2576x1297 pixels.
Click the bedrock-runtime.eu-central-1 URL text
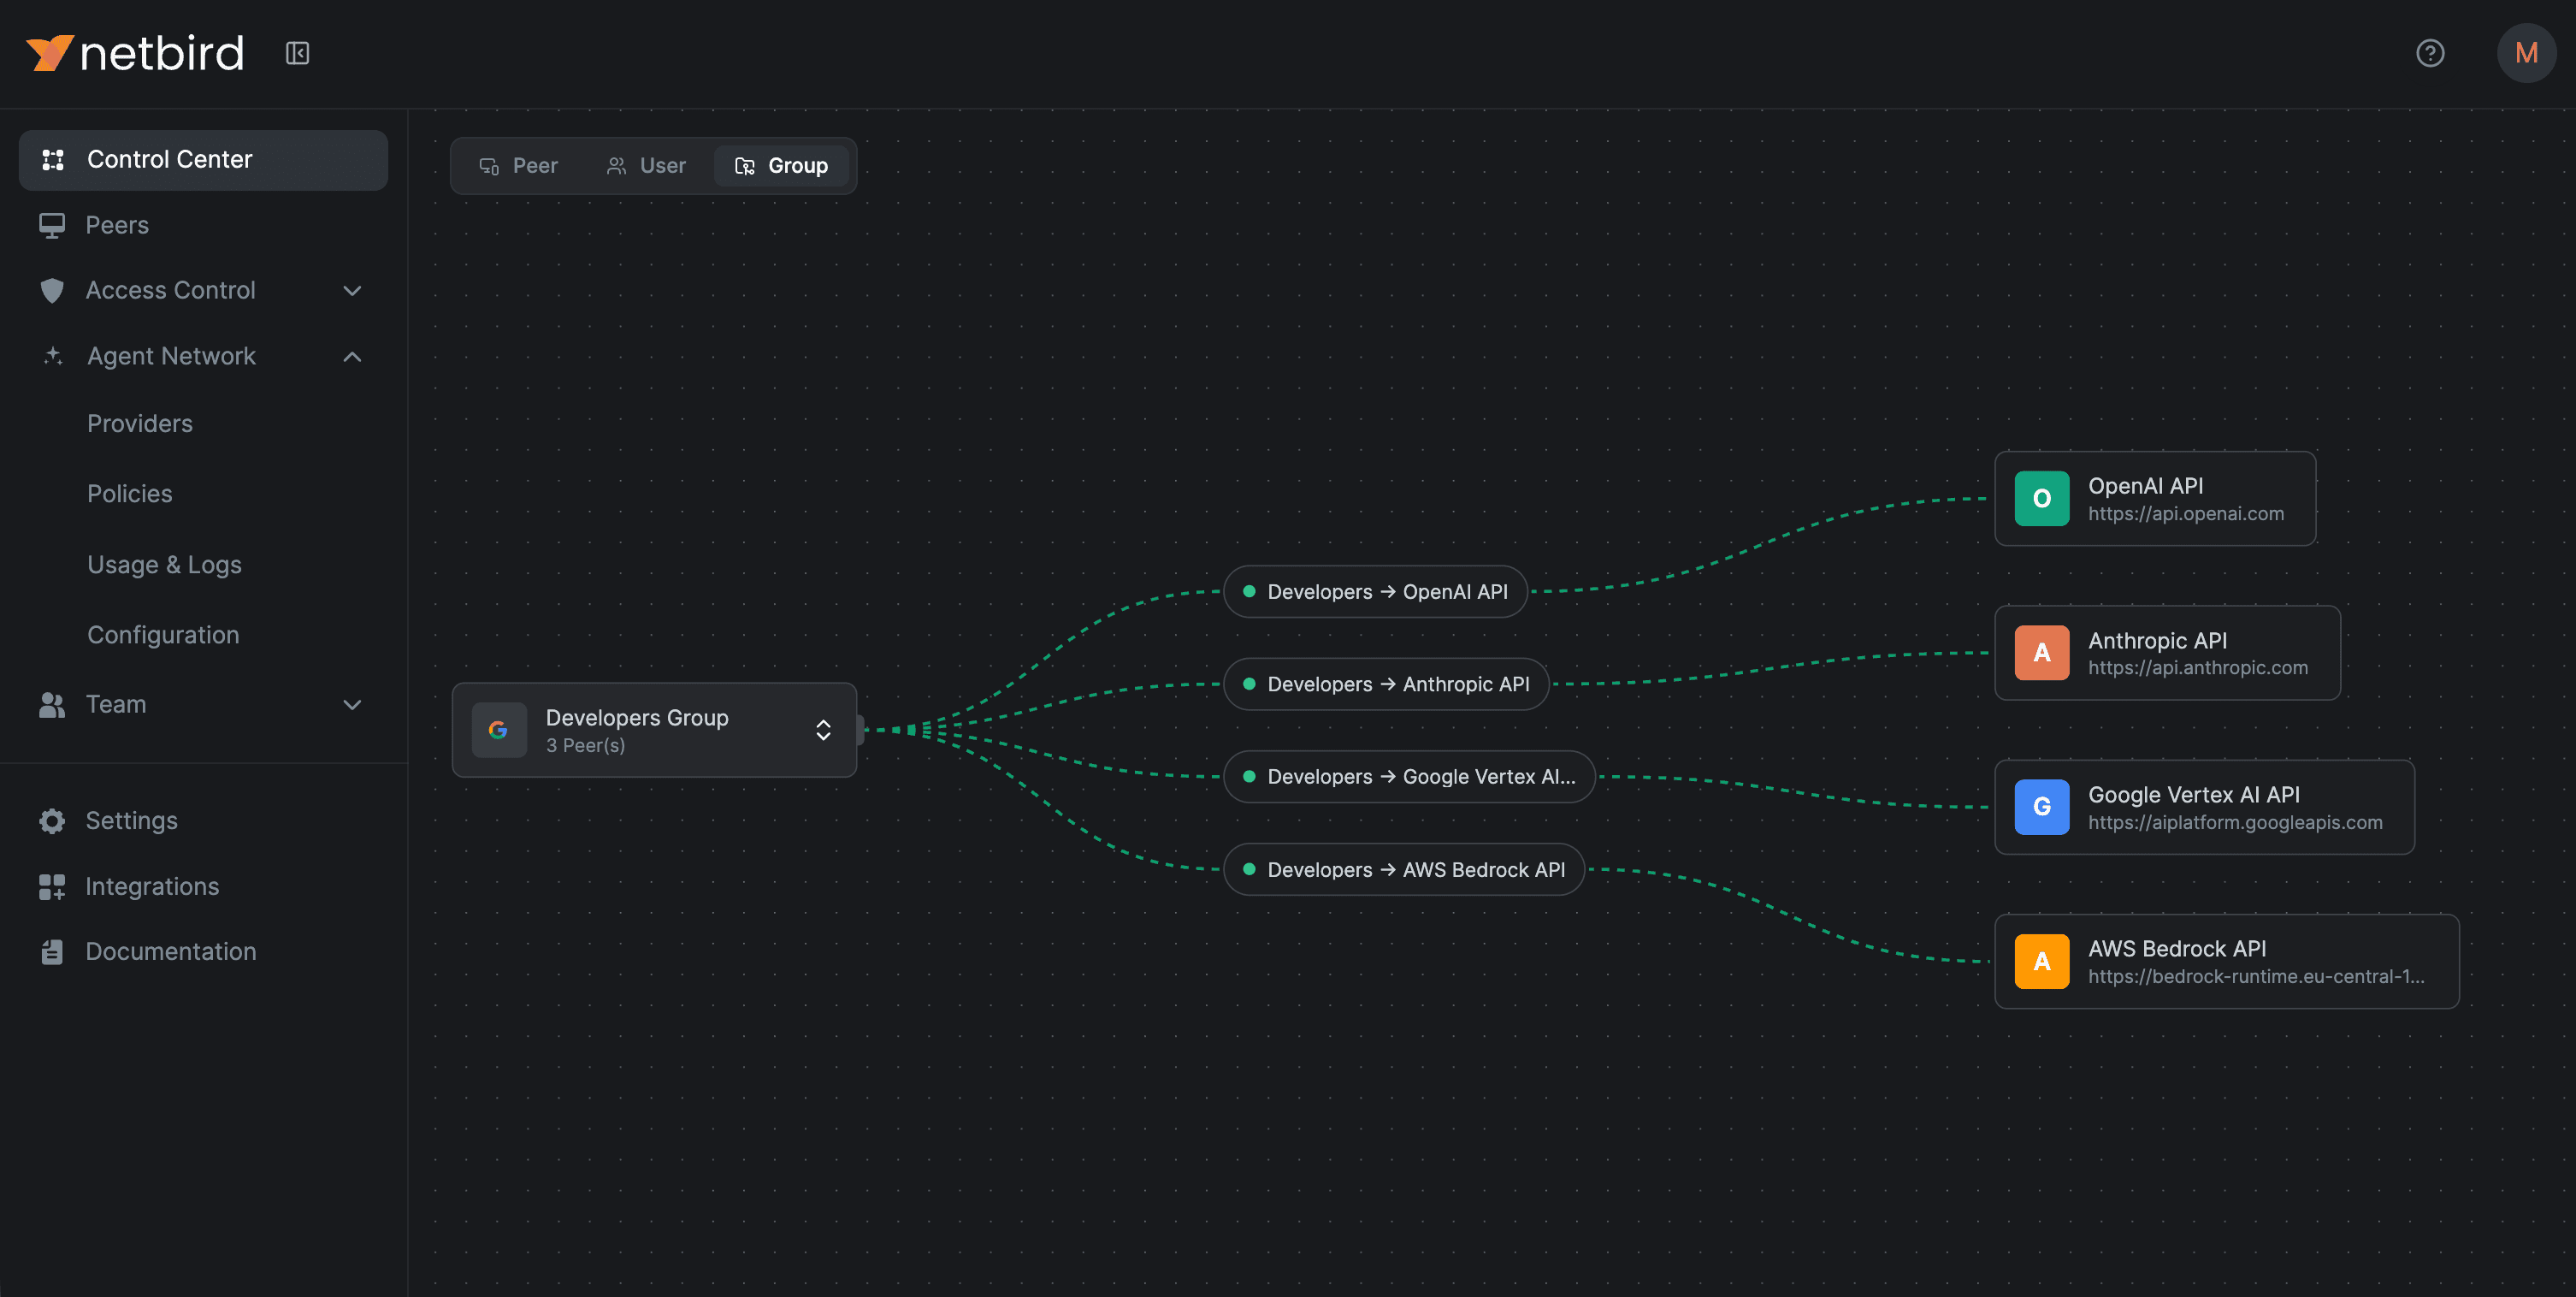(2256, 977)
